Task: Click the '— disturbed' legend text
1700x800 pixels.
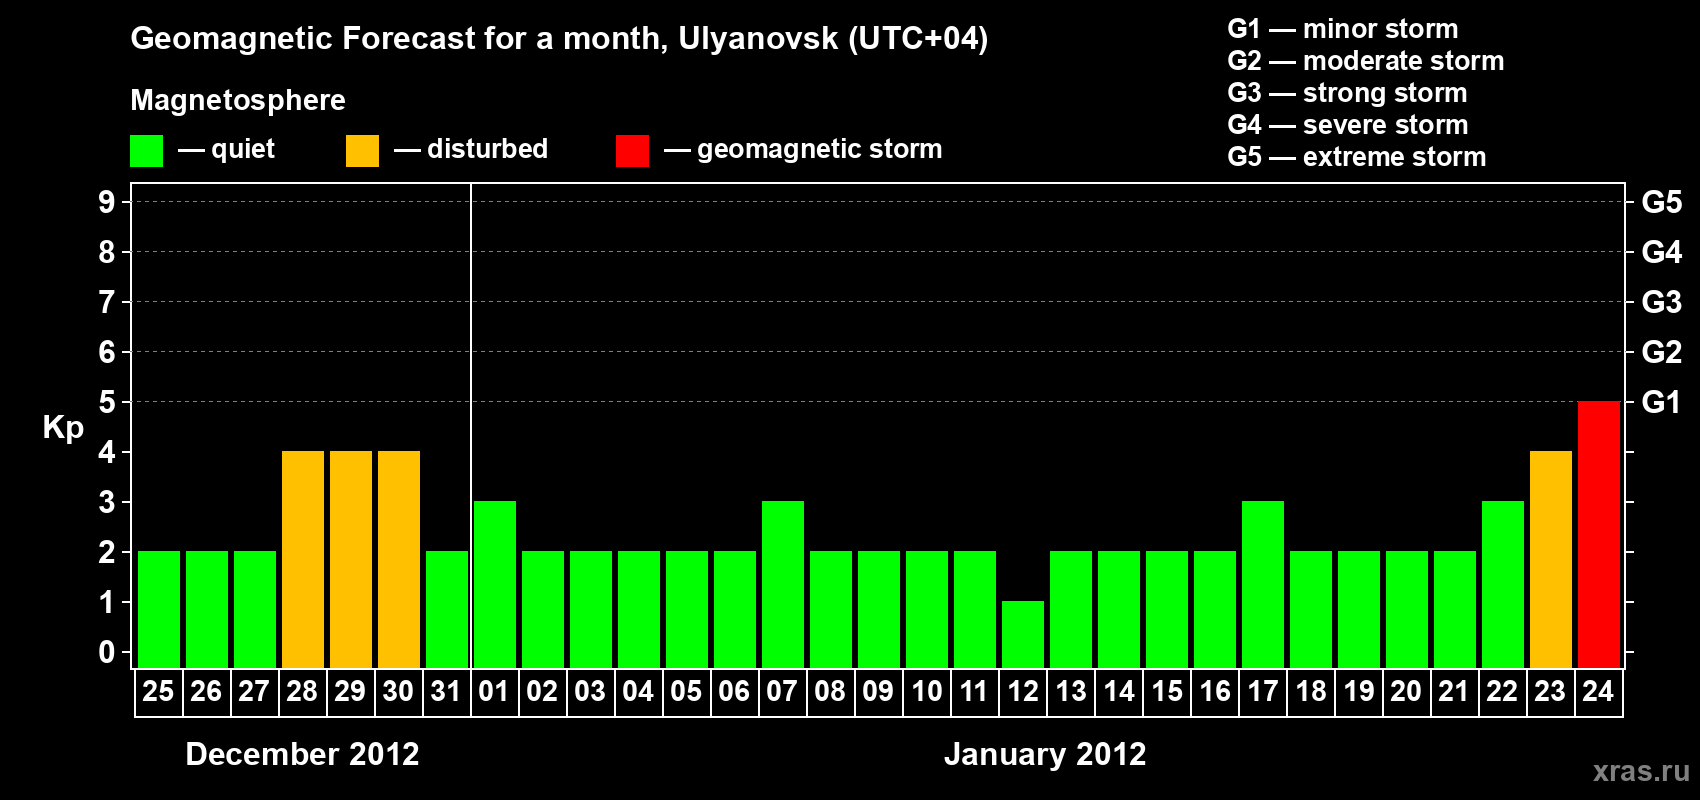Action: [x=471, y=149]
